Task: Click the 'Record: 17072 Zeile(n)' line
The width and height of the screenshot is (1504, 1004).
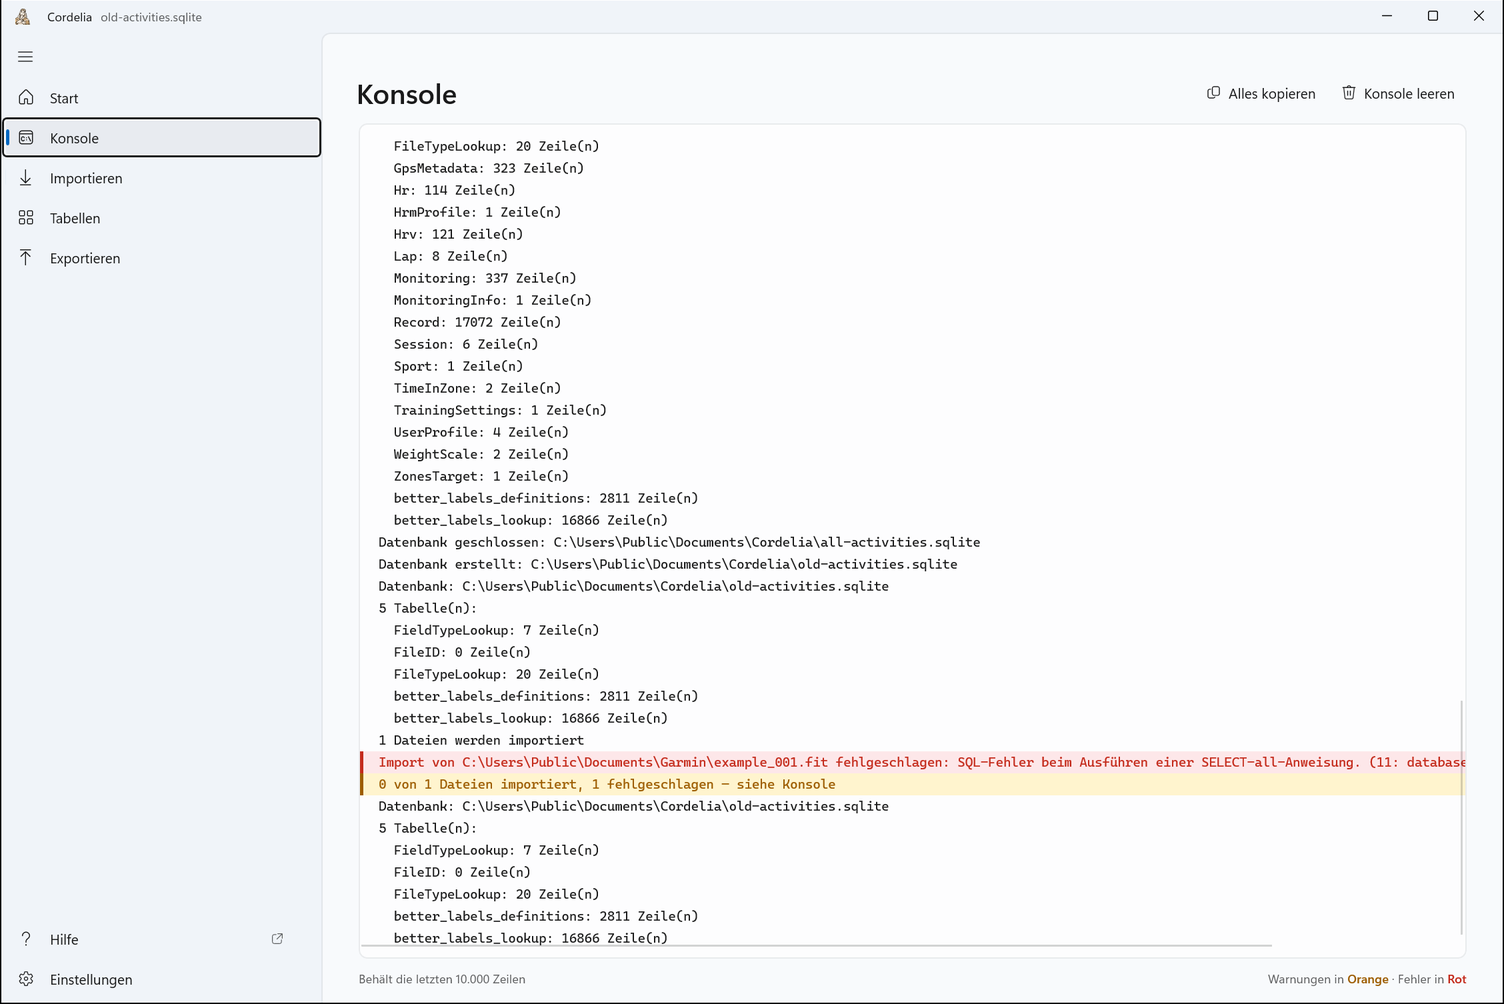Action: click(477, 322)
